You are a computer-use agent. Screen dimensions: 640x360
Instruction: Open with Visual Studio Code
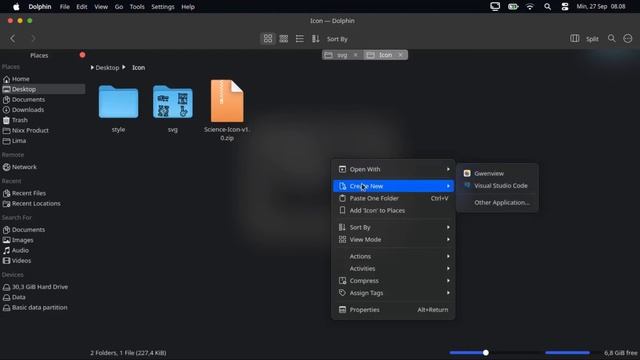497,186
